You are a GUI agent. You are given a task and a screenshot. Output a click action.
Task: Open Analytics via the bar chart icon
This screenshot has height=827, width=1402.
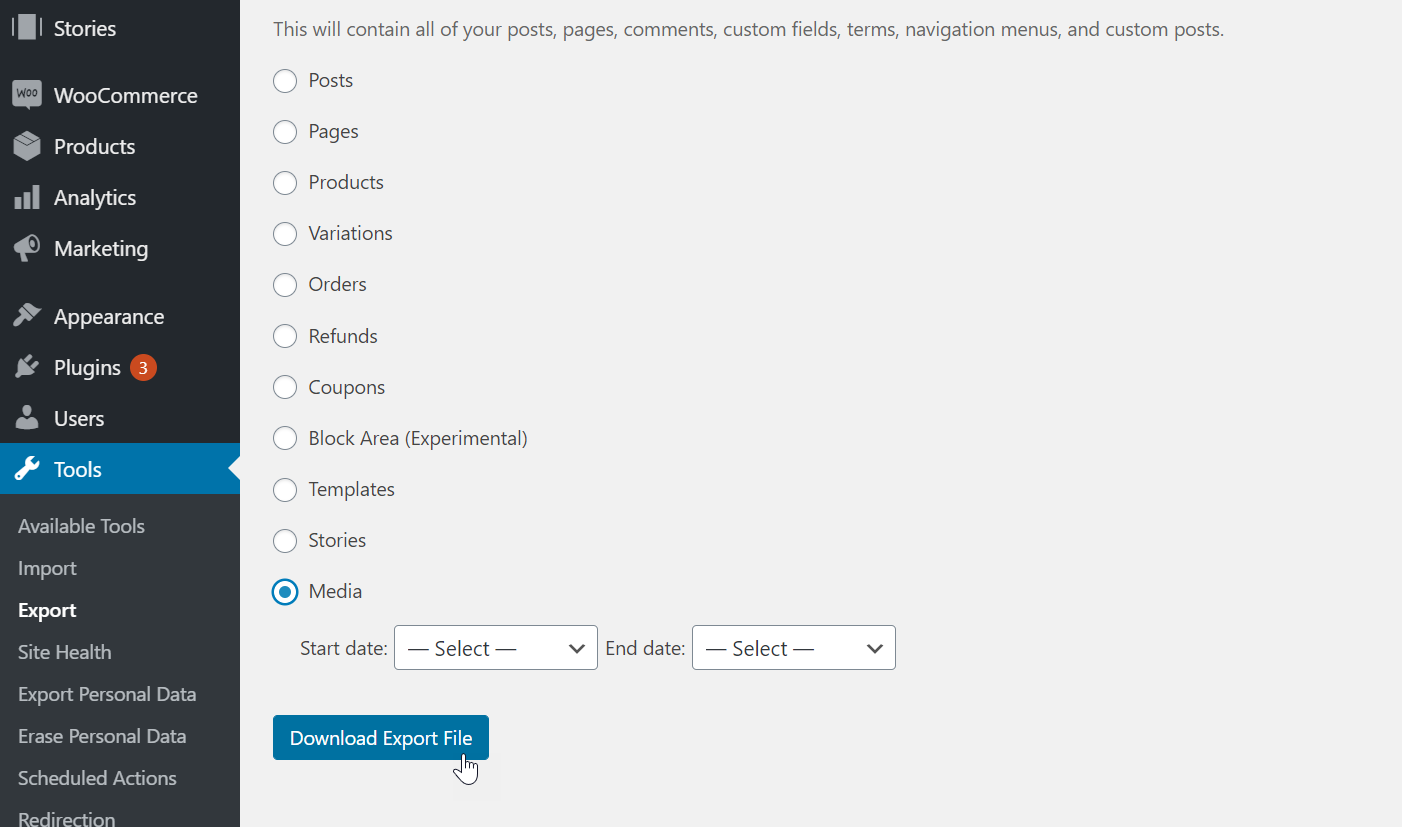(x=27, y=197)
